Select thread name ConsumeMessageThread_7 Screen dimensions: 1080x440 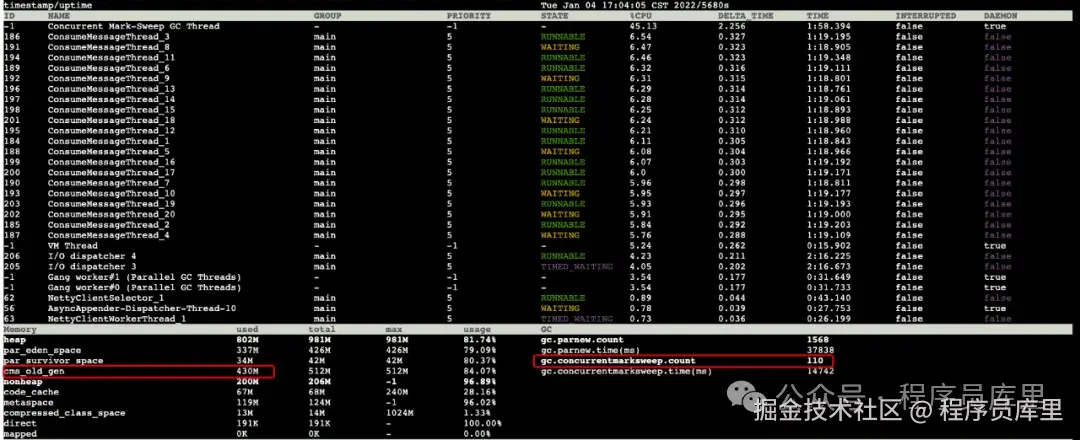(x=108, y=183)
